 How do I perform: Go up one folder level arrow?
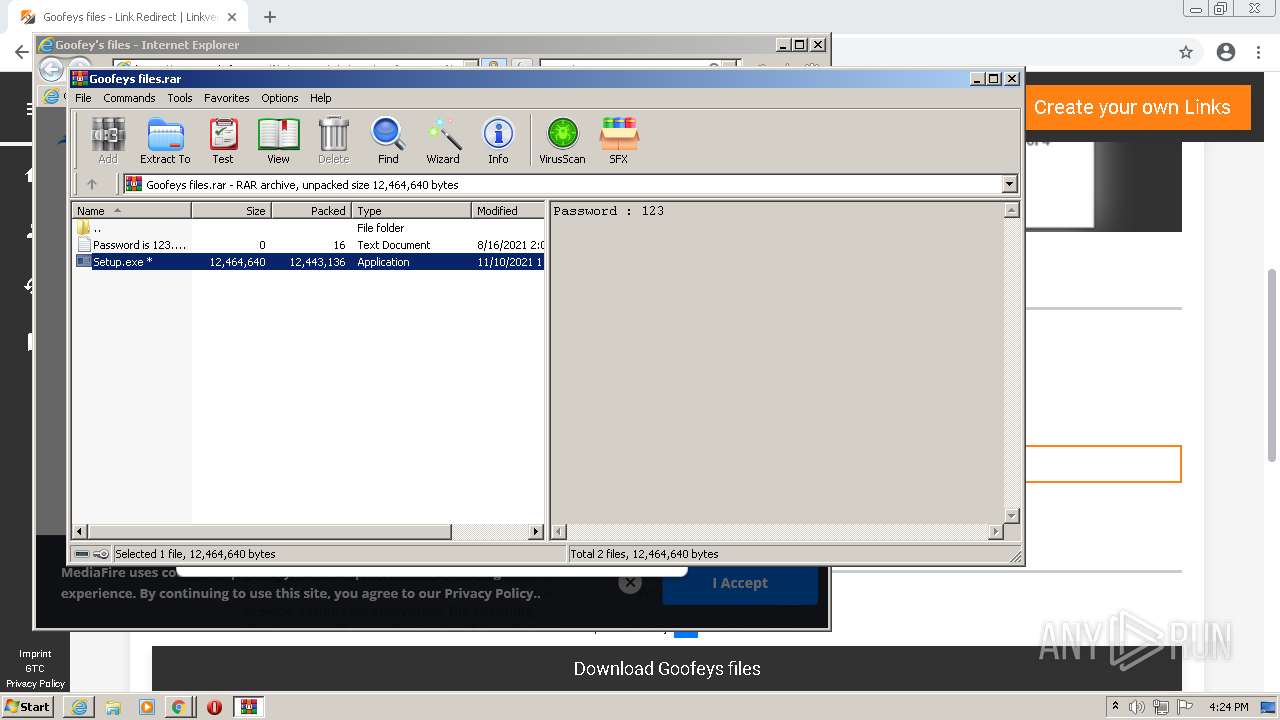pyautogui.click(x=92, y=184)
